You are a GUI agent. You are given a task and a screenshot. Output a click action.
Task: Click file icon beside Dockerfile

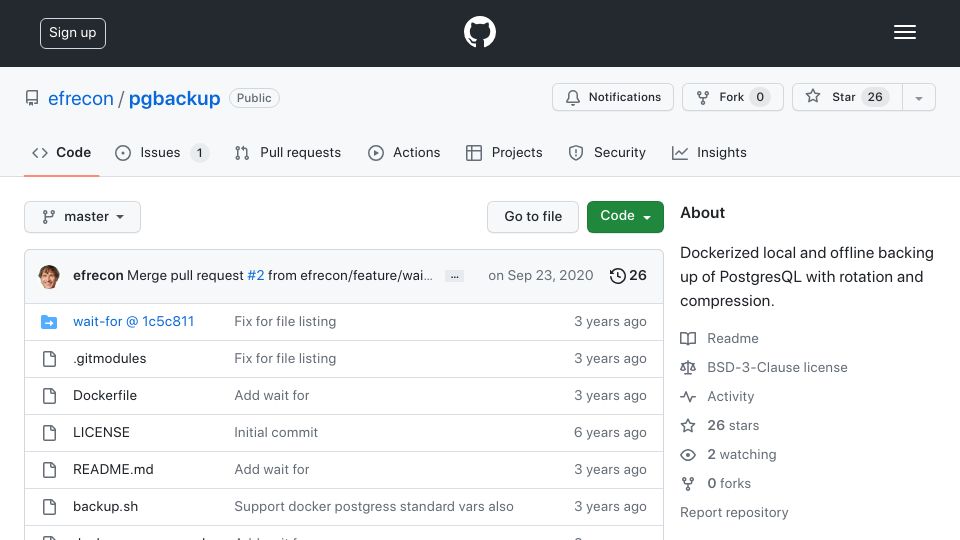[x=50, y=396]
